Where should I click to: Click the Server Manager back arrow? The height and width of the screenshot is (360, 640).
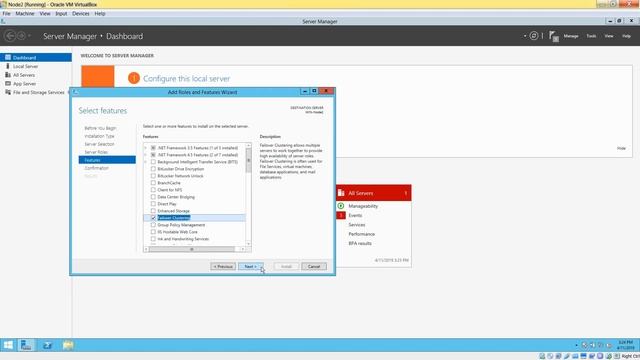10,36
